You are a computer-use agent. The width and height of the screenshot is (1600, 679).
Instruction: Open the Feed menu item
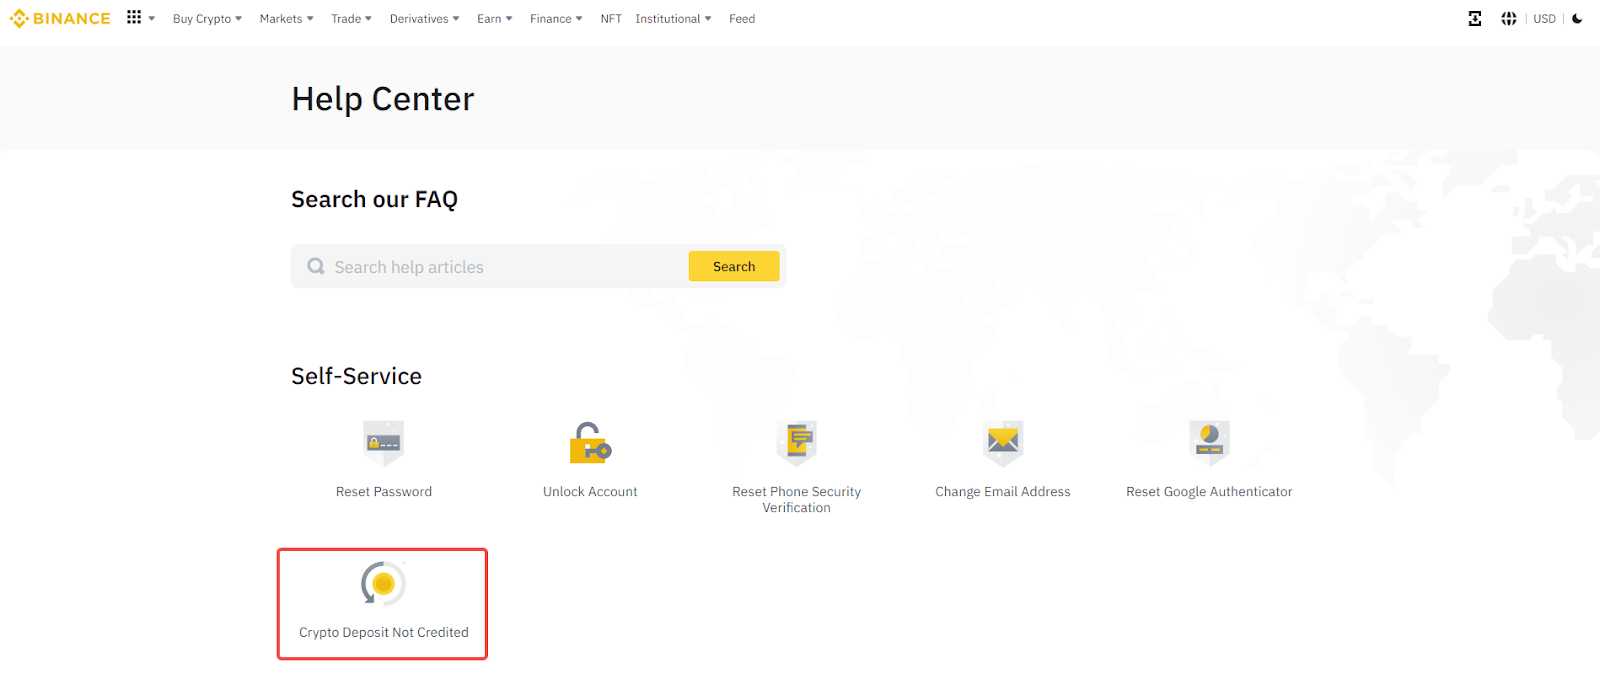(742, 19)
